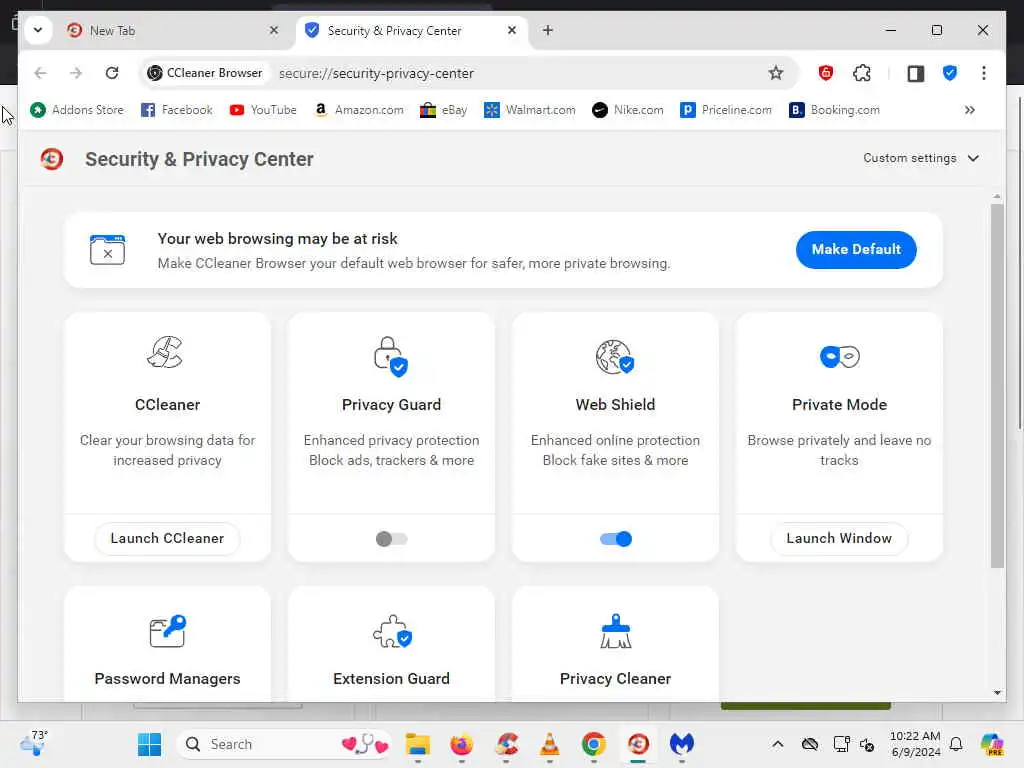Click the Privacy Guard padlock icon

(x=391, y=356)
